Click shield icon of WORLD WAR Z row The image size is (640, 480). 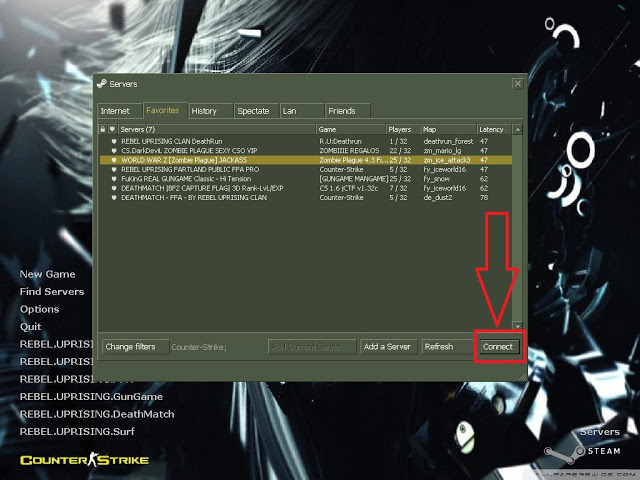tap(114, 160)
